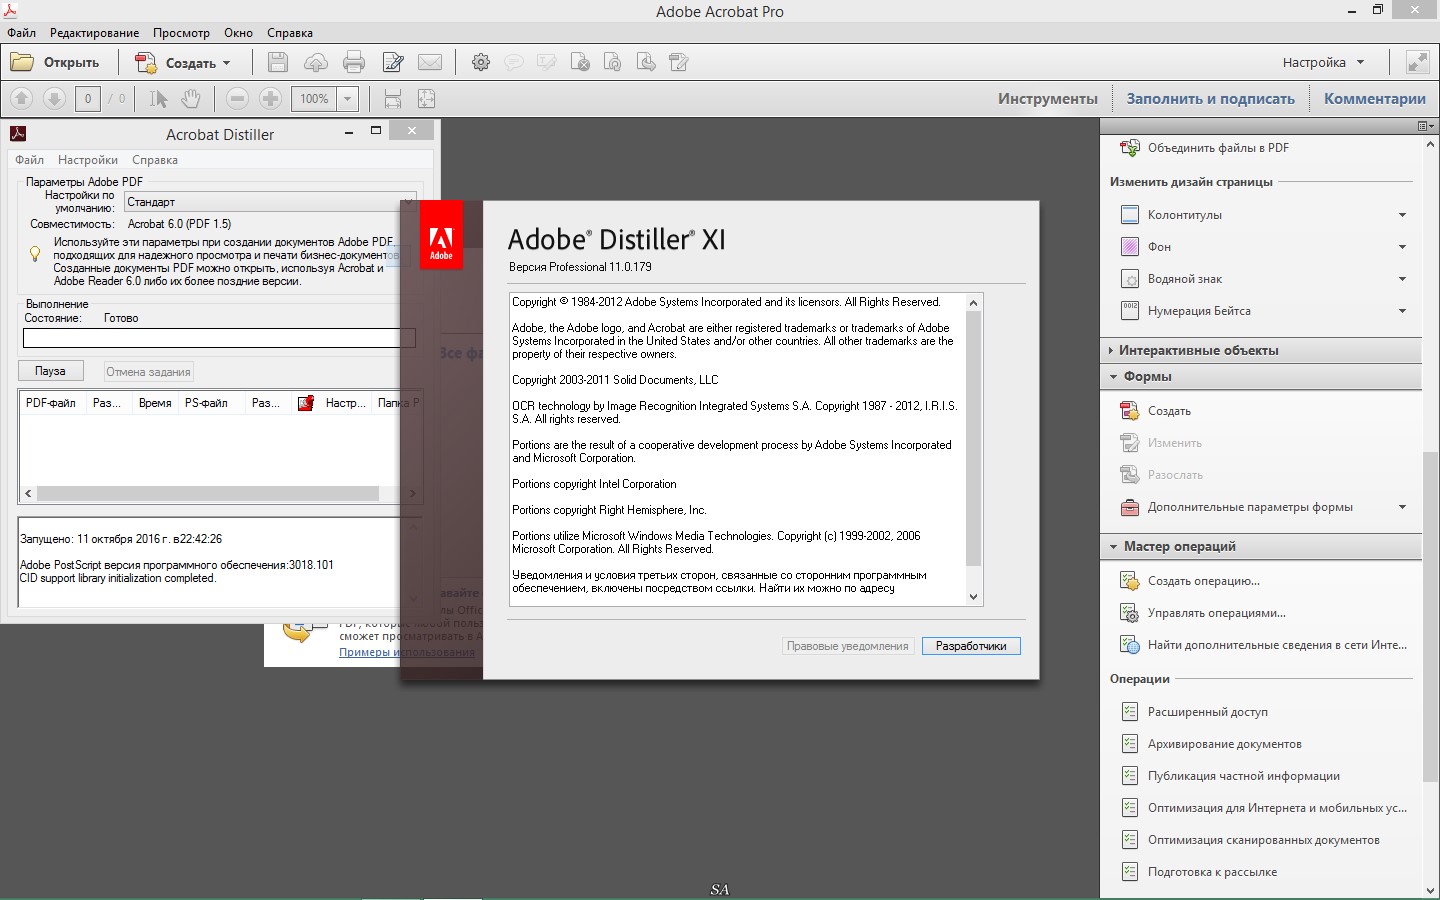Click Объединить файлы в PDF
1440x900 pixels.
point(1218,148)
